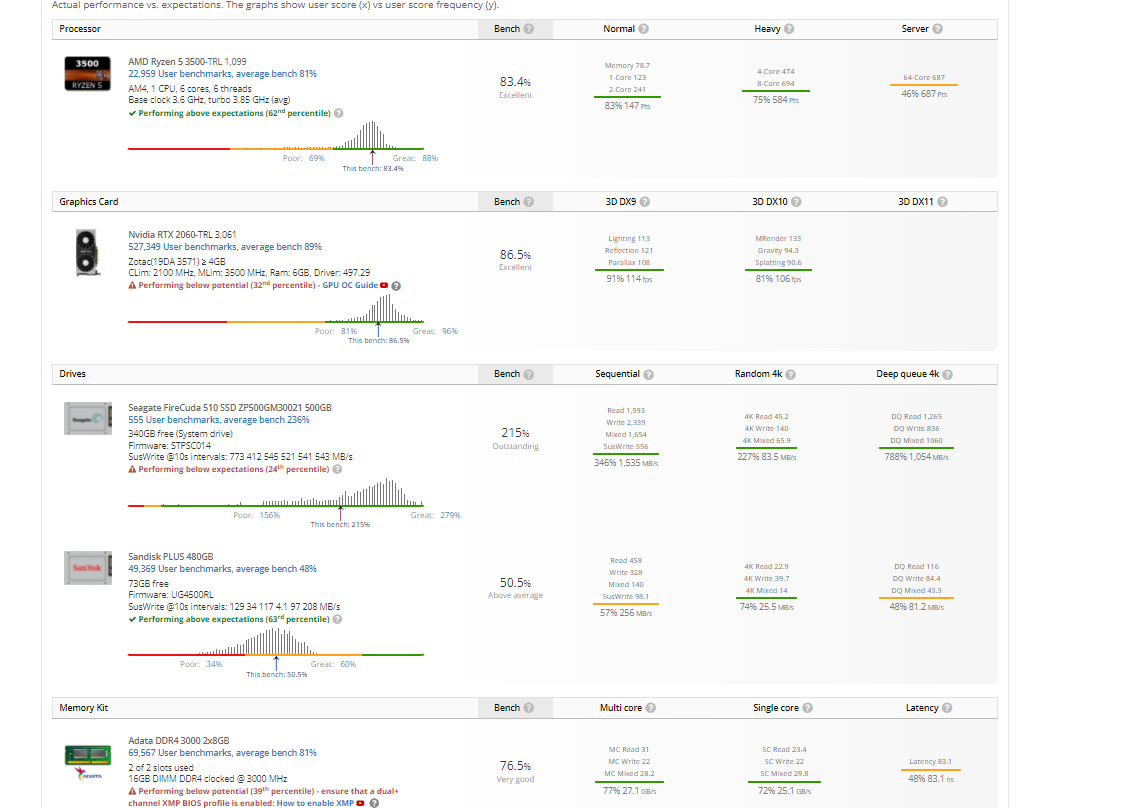Click help icon beside 3D DX9
The image size is (1134, 808).
[x=645, y=202]
